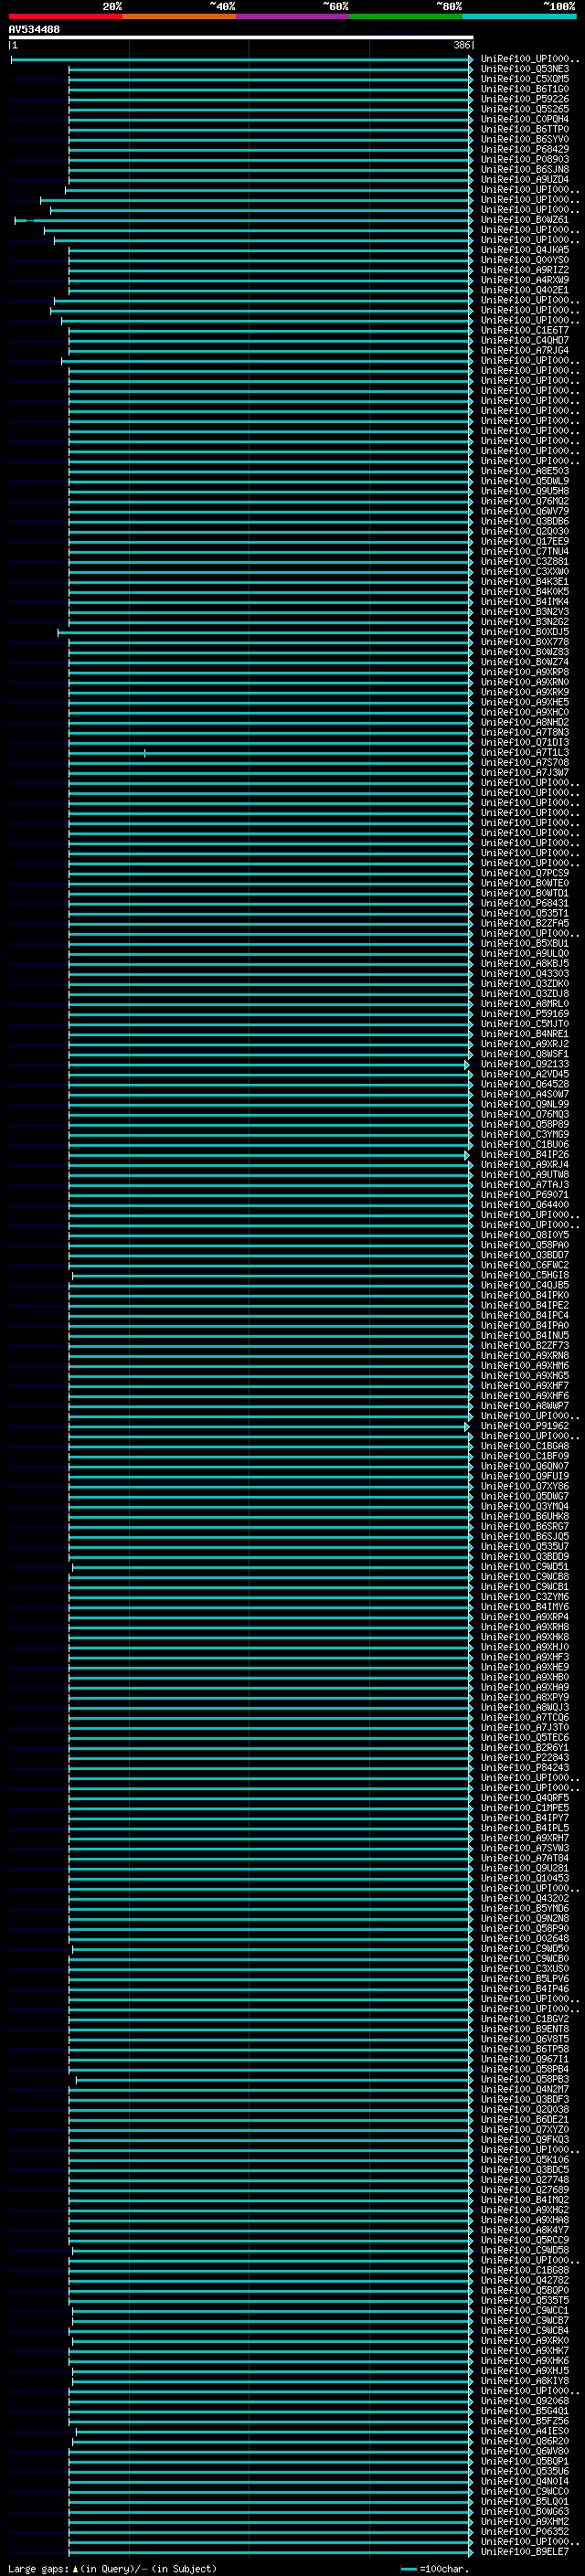Click hit label UniRef100_C3YMG9
The image size is (585, 2576).
[x=524, y=1134]
